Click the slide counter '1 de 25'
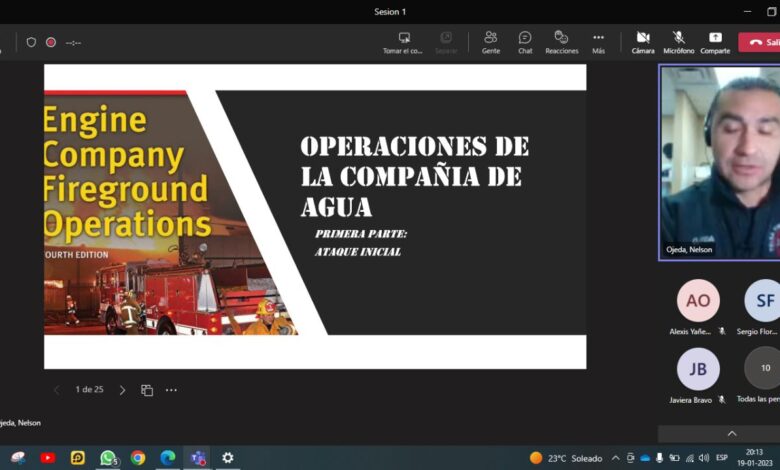Image resolution: width=780 pixels, height=470 pixels. (90, 389)
